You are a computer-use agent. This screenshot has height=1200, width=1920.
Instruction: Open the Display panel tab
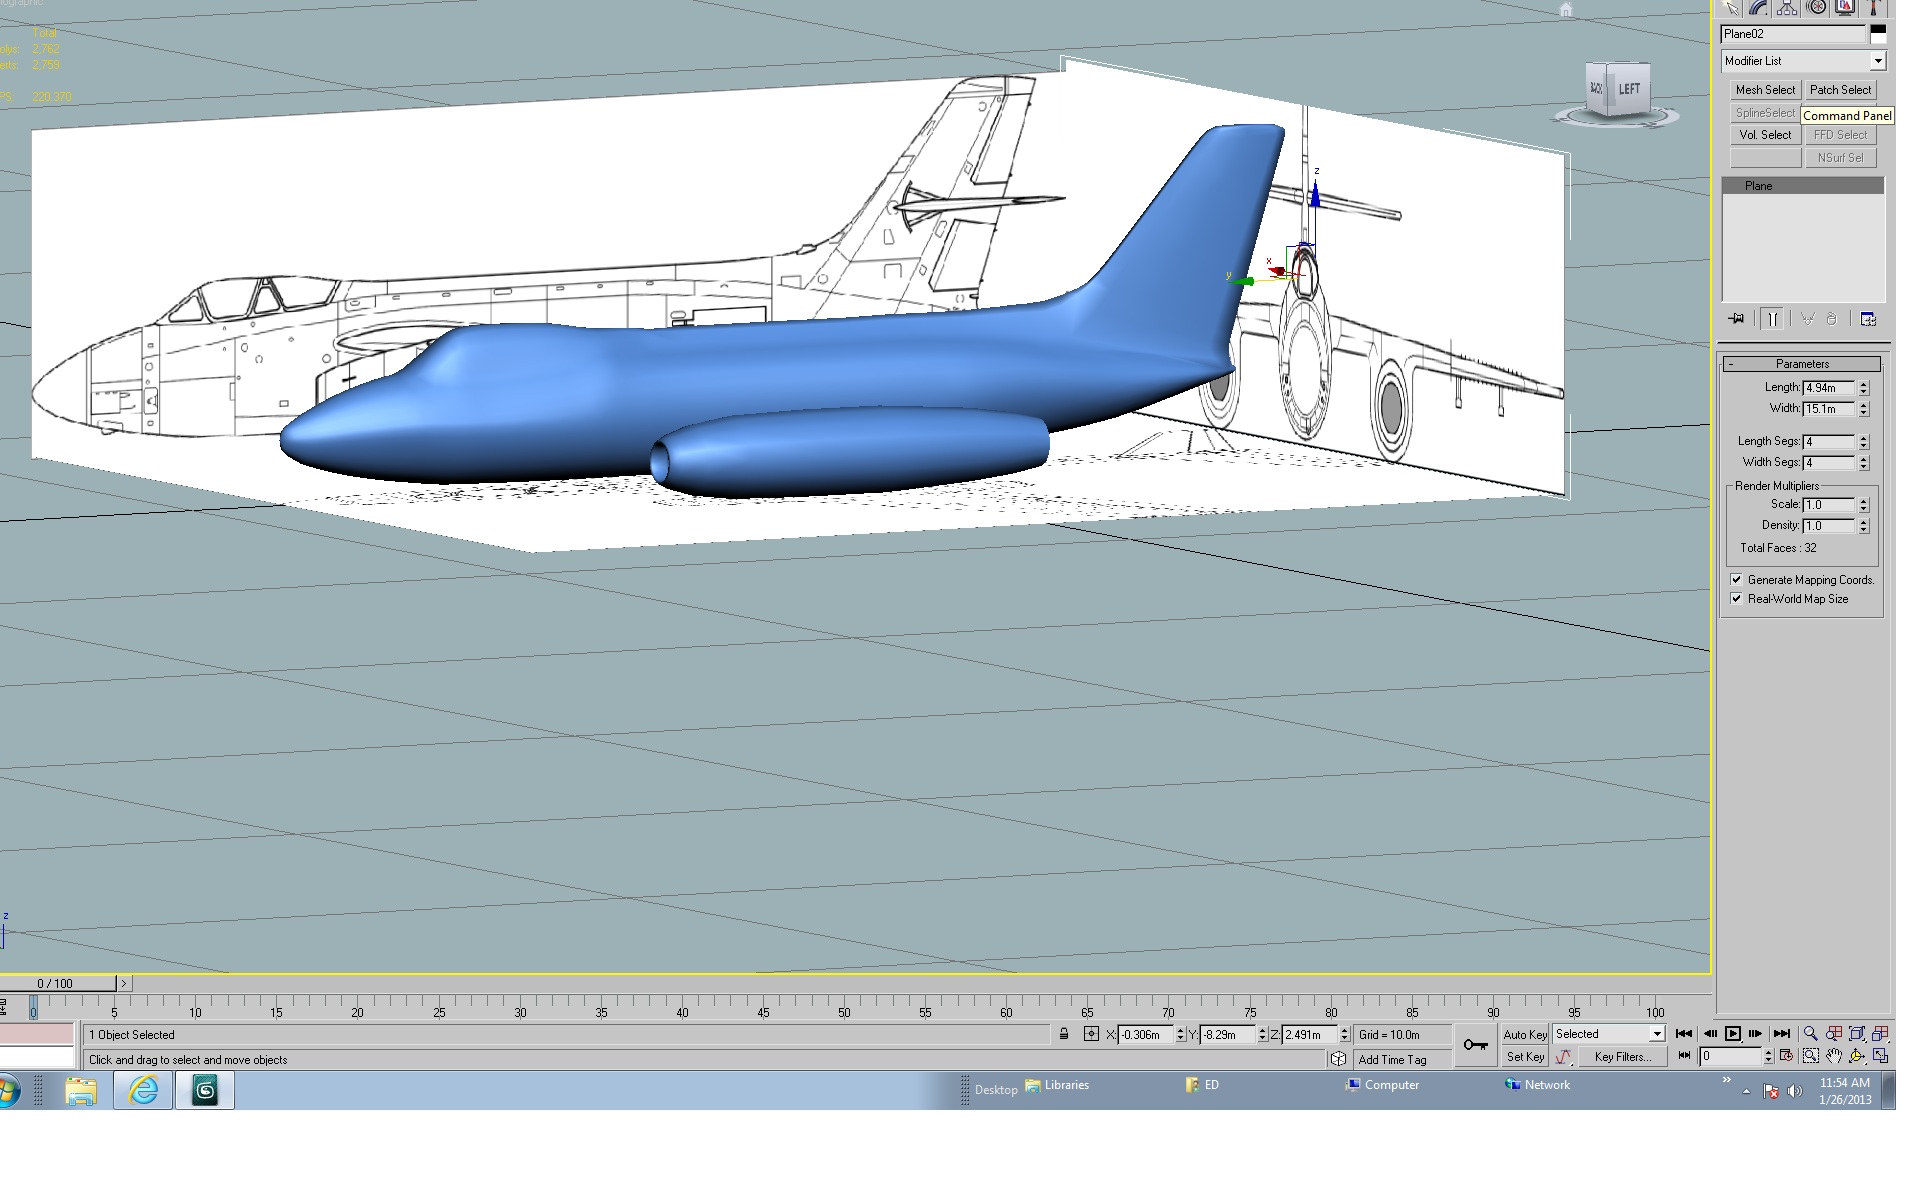(1846, 7)
